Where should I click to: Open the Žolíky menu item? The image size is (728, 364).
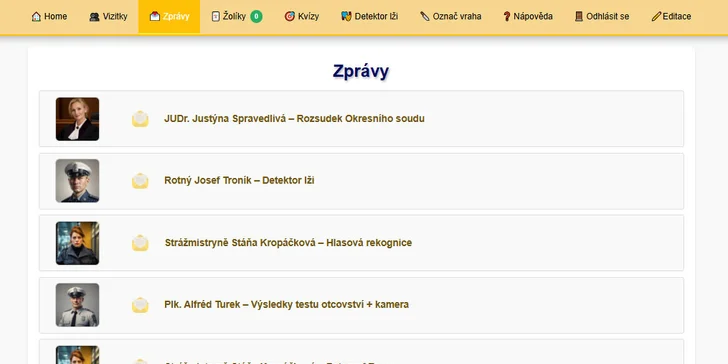(237, 17)
